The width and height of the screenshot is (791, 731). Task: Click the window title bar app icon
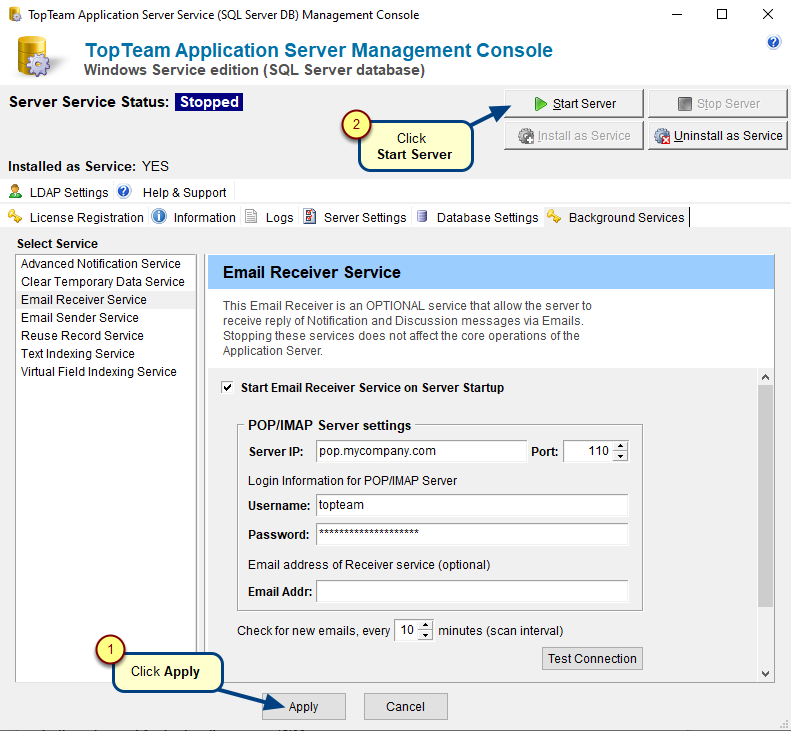(x=15, y=14)
